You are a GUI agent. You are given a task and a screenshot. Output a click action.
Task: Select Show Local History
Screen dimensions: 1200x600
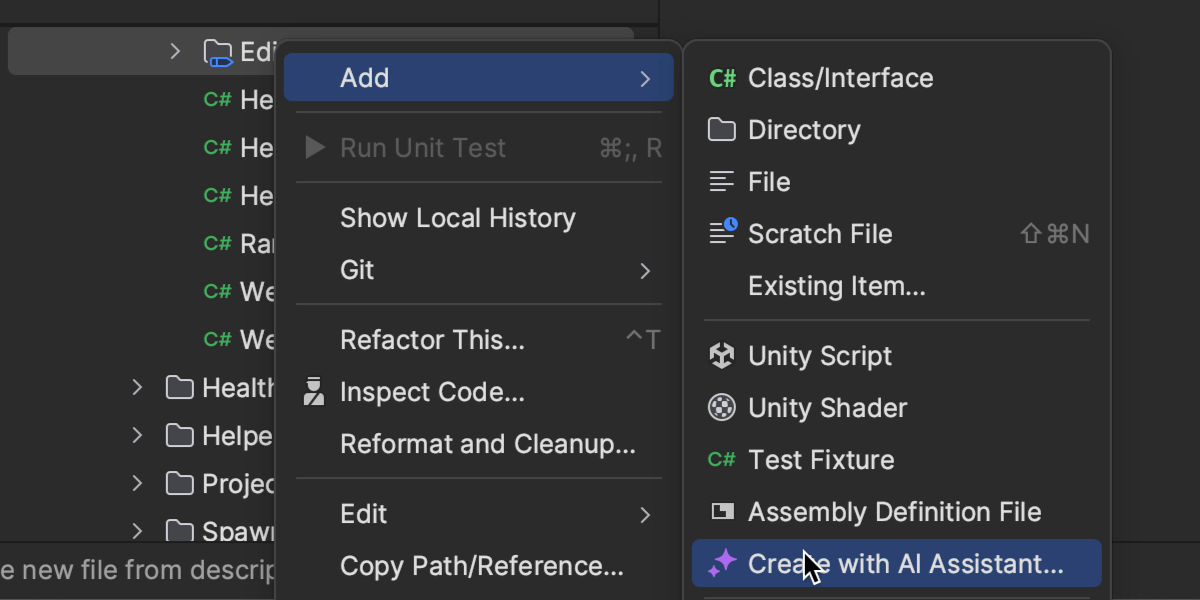(457, 218)
